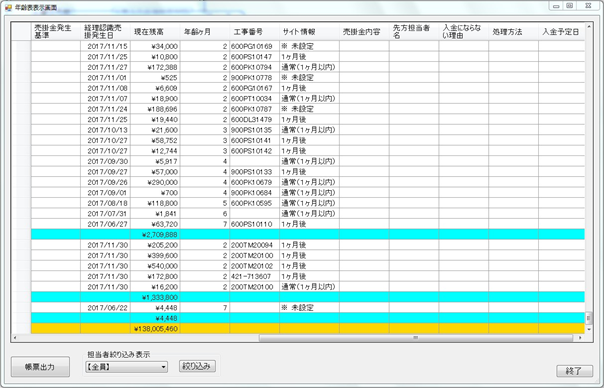Image resolution: width=604 pixels, height=388 pixels.
Task: Select the 年齢ヶ月 column header
Action: pos(205,32)
